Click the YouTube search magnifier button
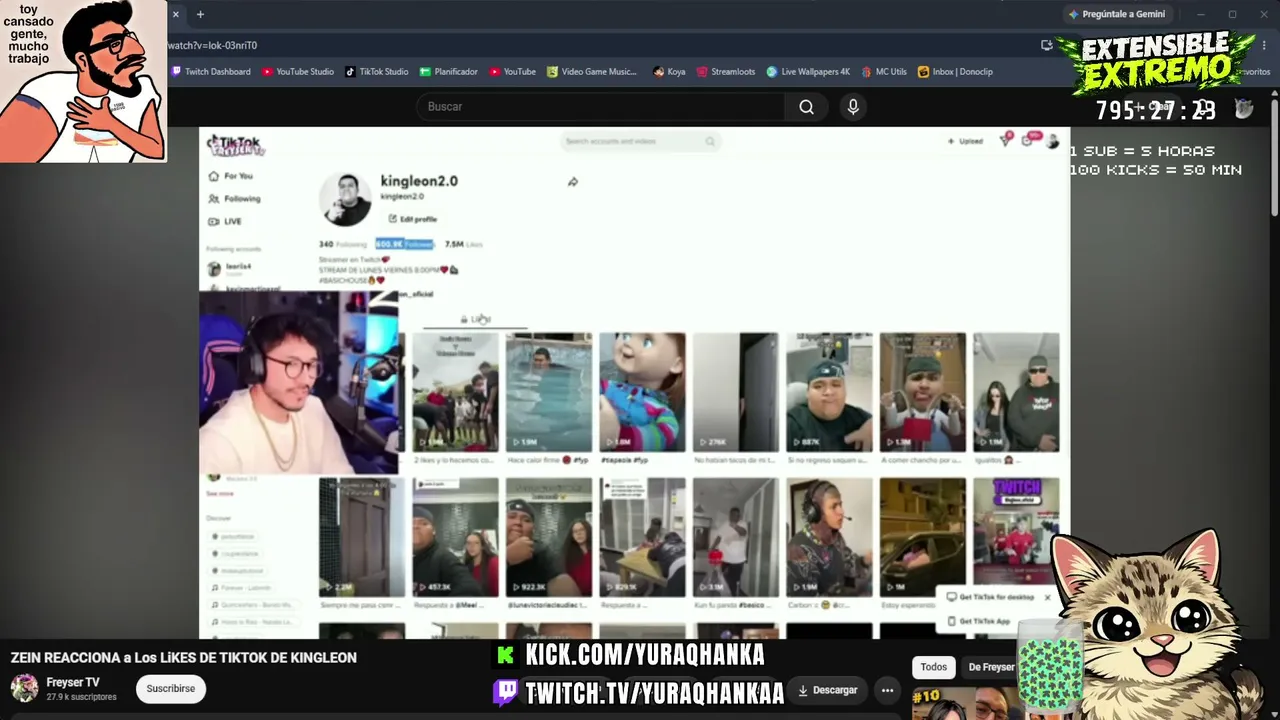Image resolution: width=1280 pixels, height=720 pixels. pyautogui.click(x=806, y=107)
